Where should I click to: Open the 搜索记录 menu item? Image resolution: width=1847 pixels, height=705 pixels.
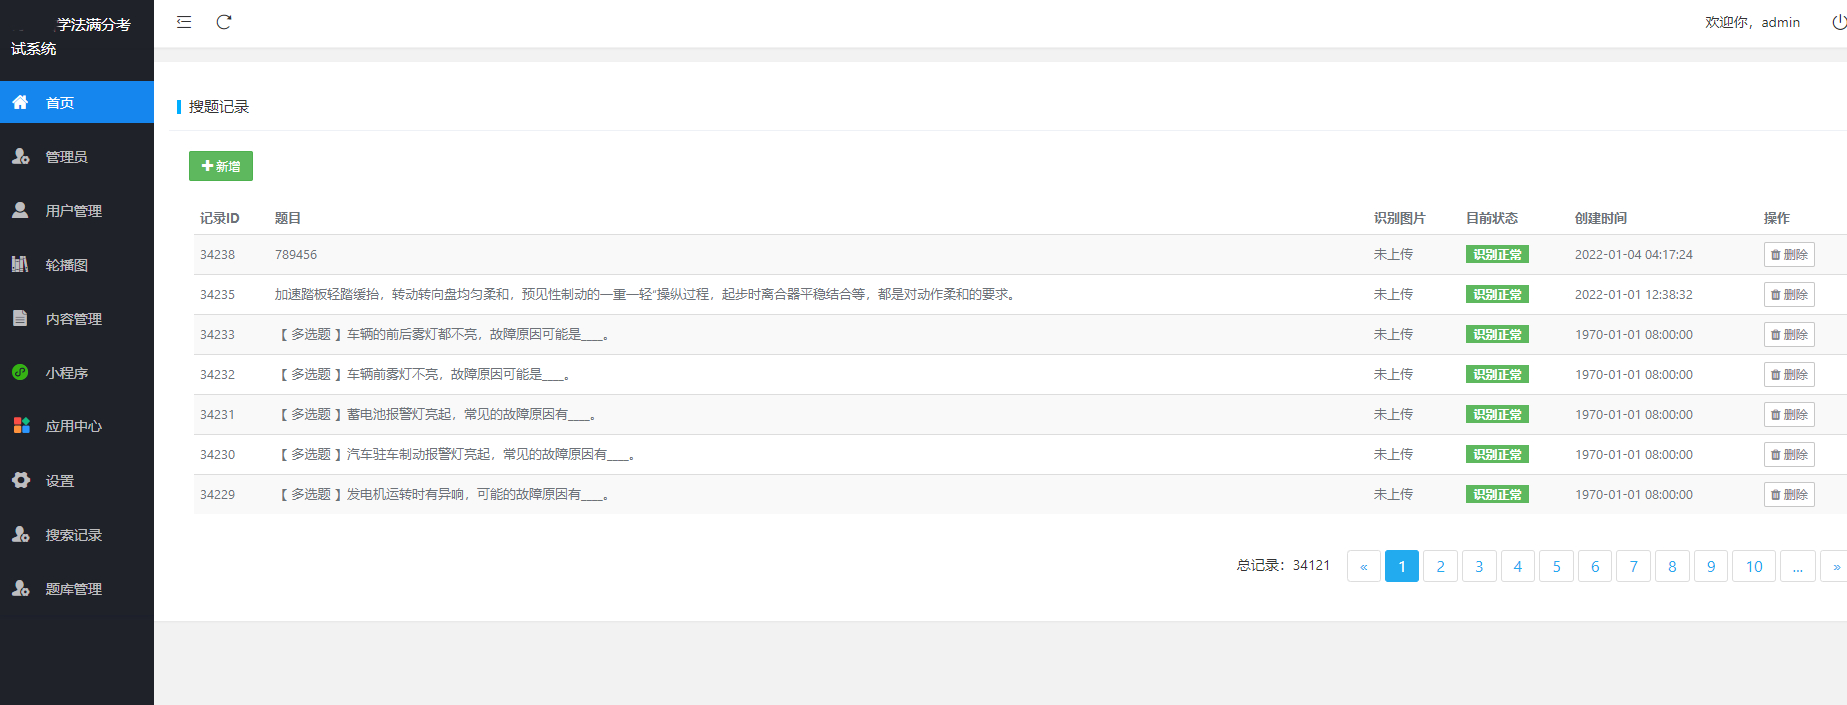(77, 534)
